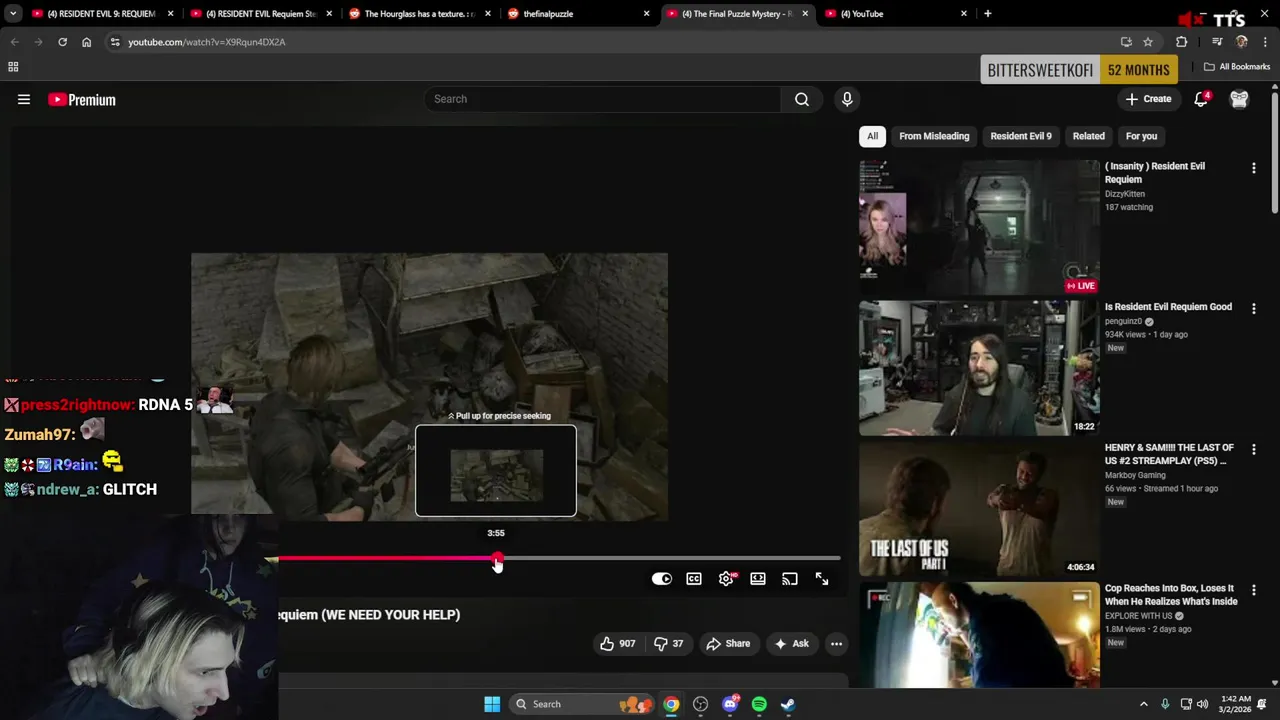This screenshot has height=720, width=1280.
Task: Open Windows Start menu
Action: 492,704
